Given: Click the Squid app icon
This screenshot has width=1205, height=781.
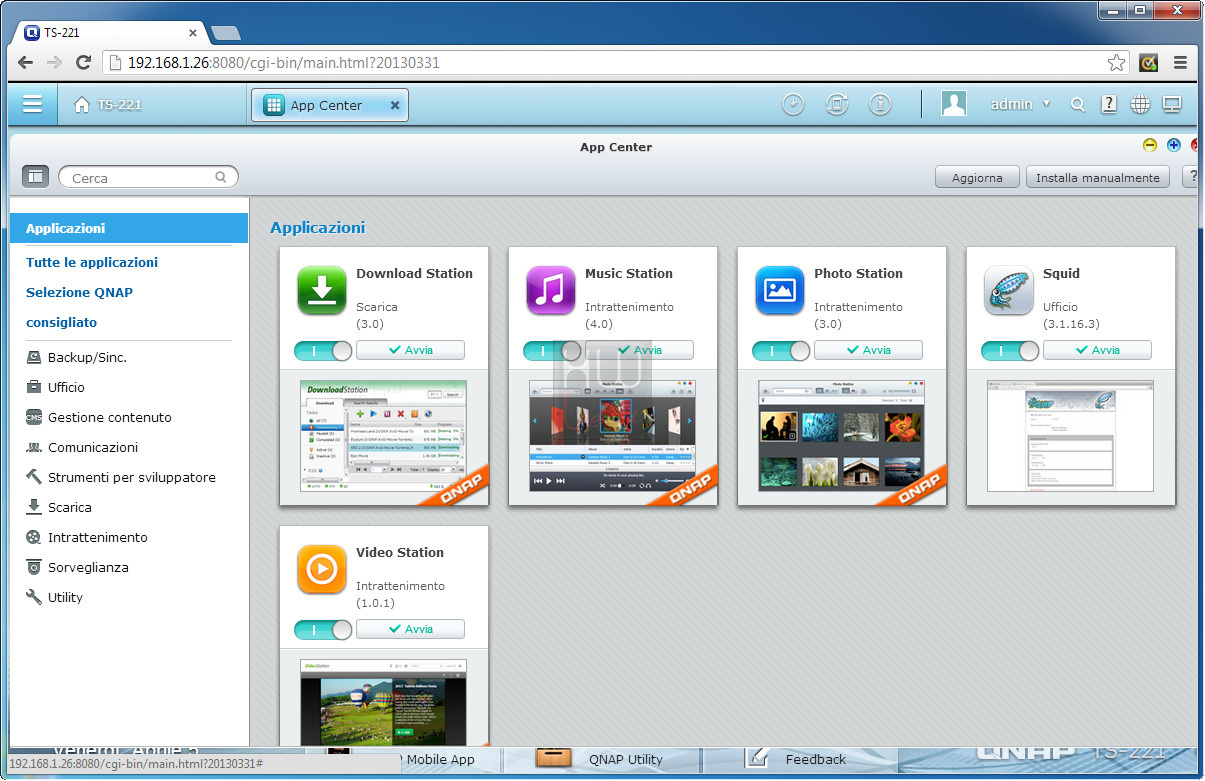Looking at the screenshot, I should click(1009, 290).
